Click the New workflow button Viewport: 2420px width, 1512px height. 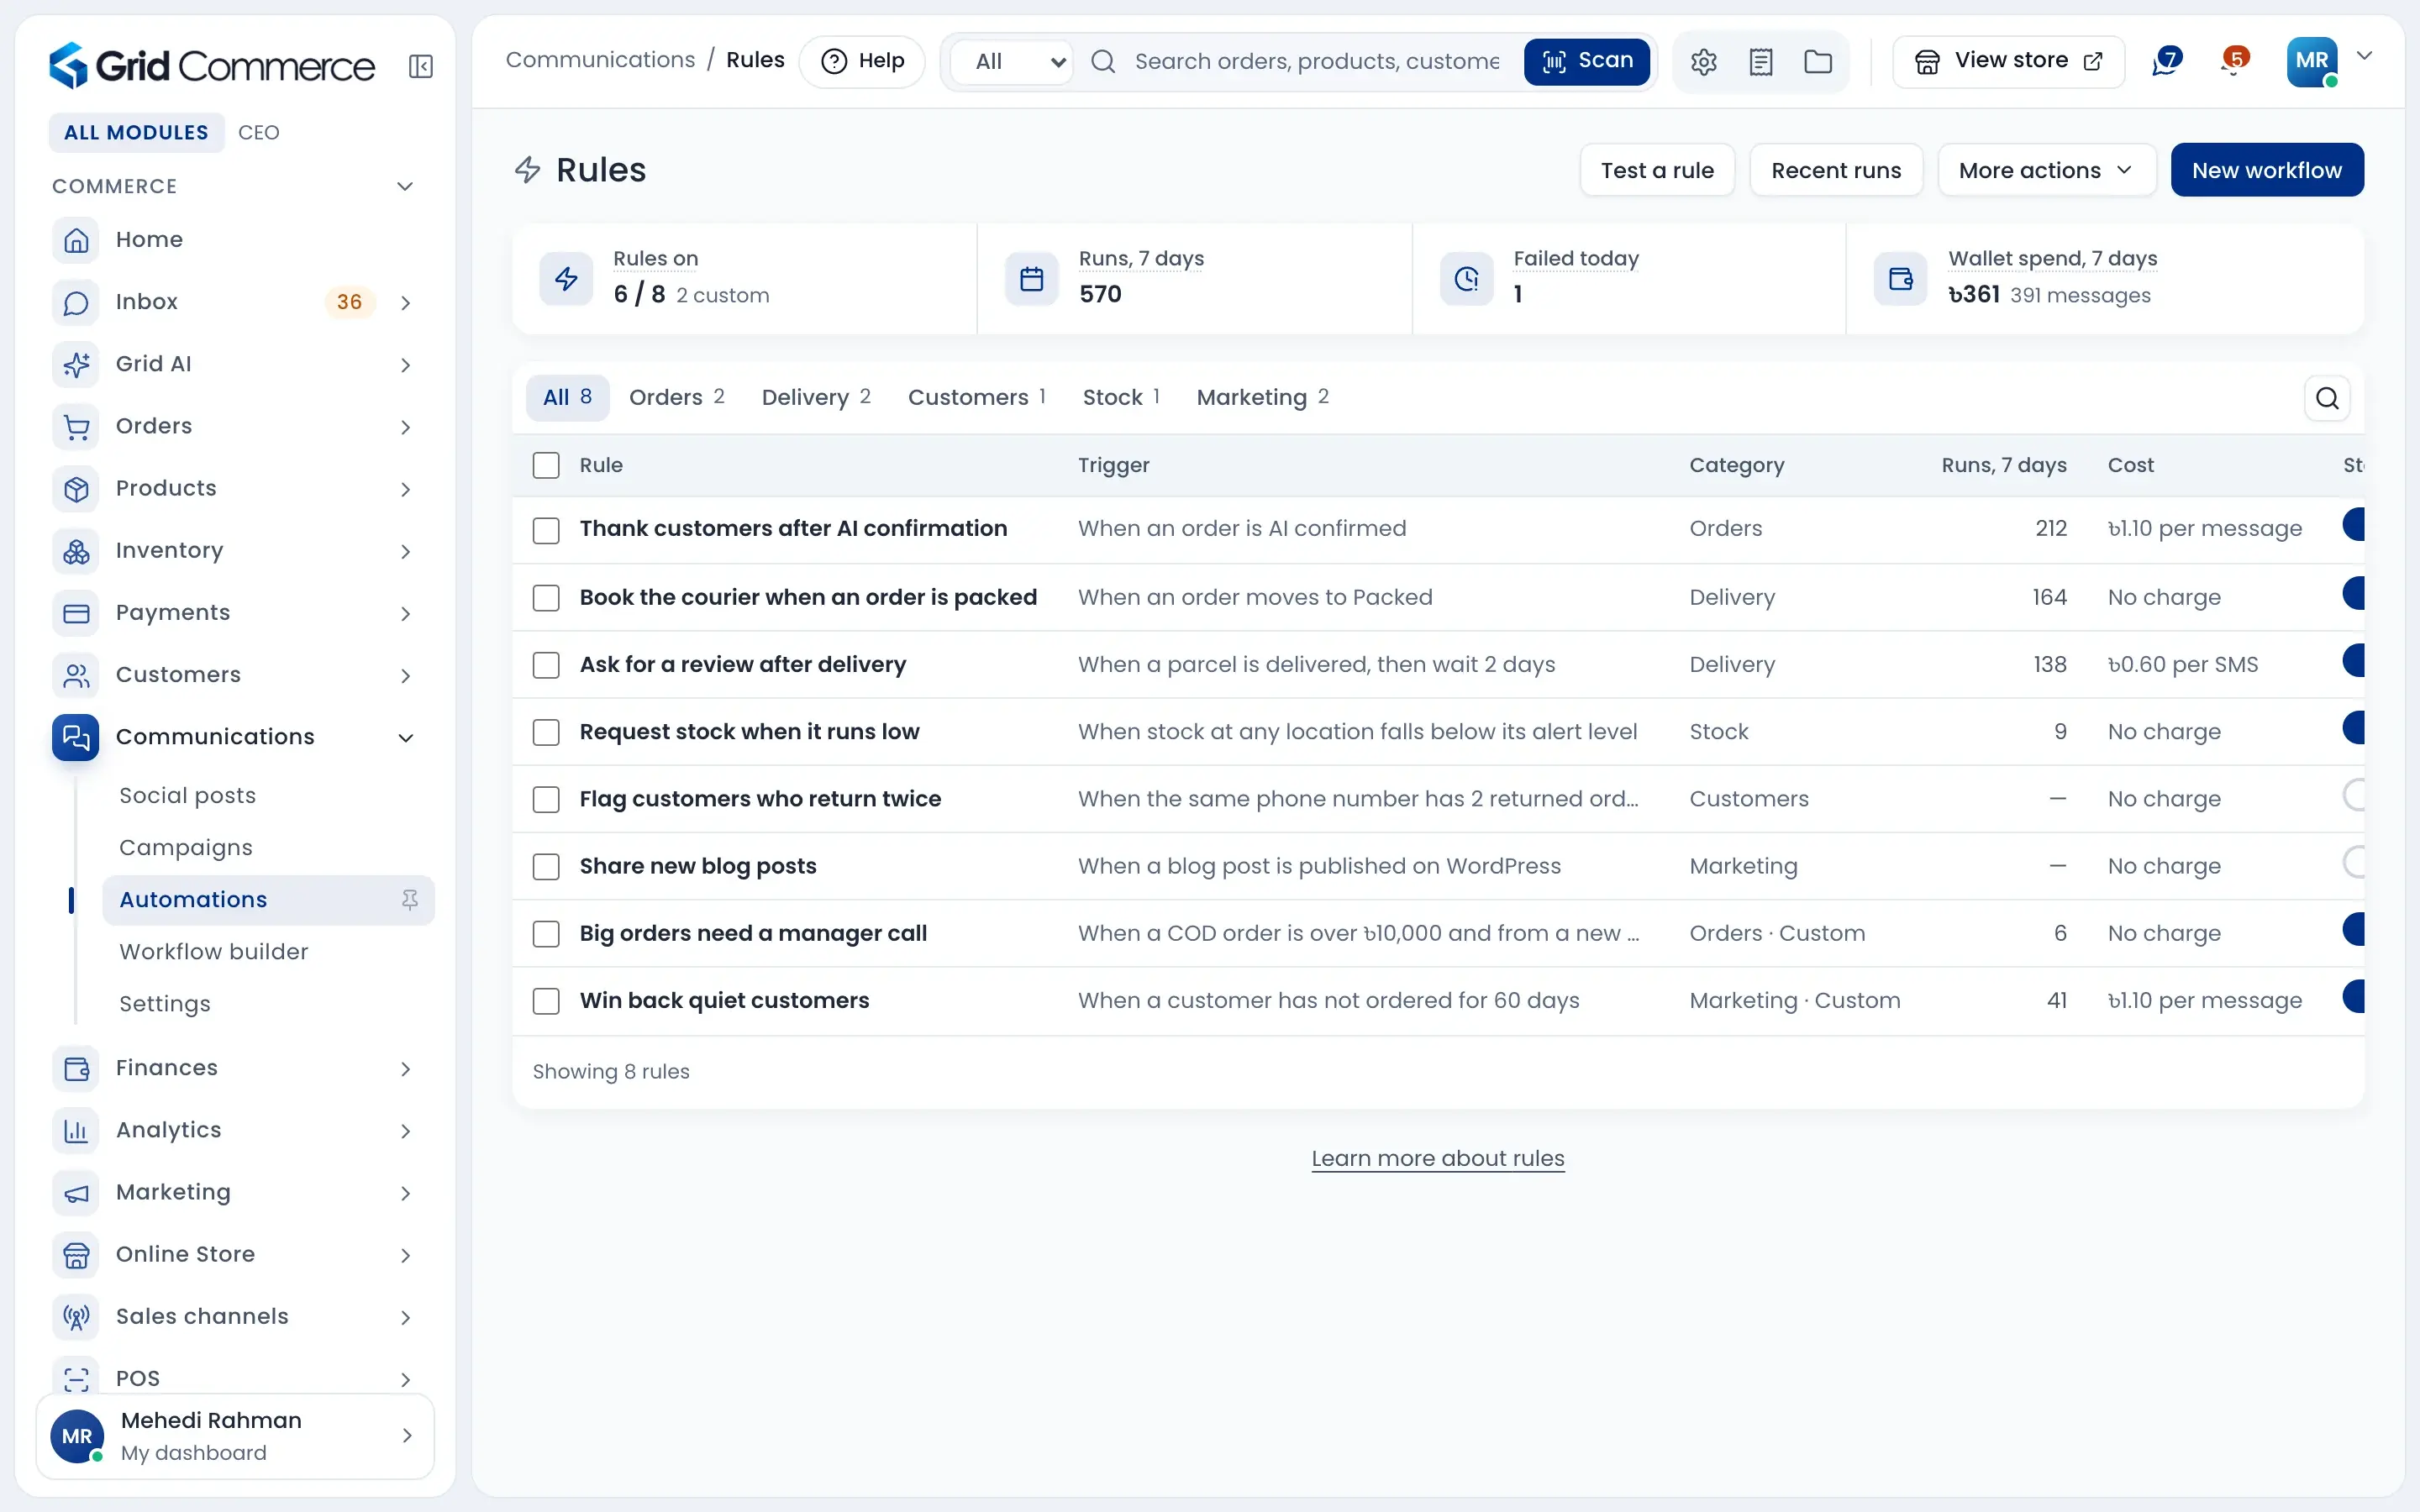2267,170
